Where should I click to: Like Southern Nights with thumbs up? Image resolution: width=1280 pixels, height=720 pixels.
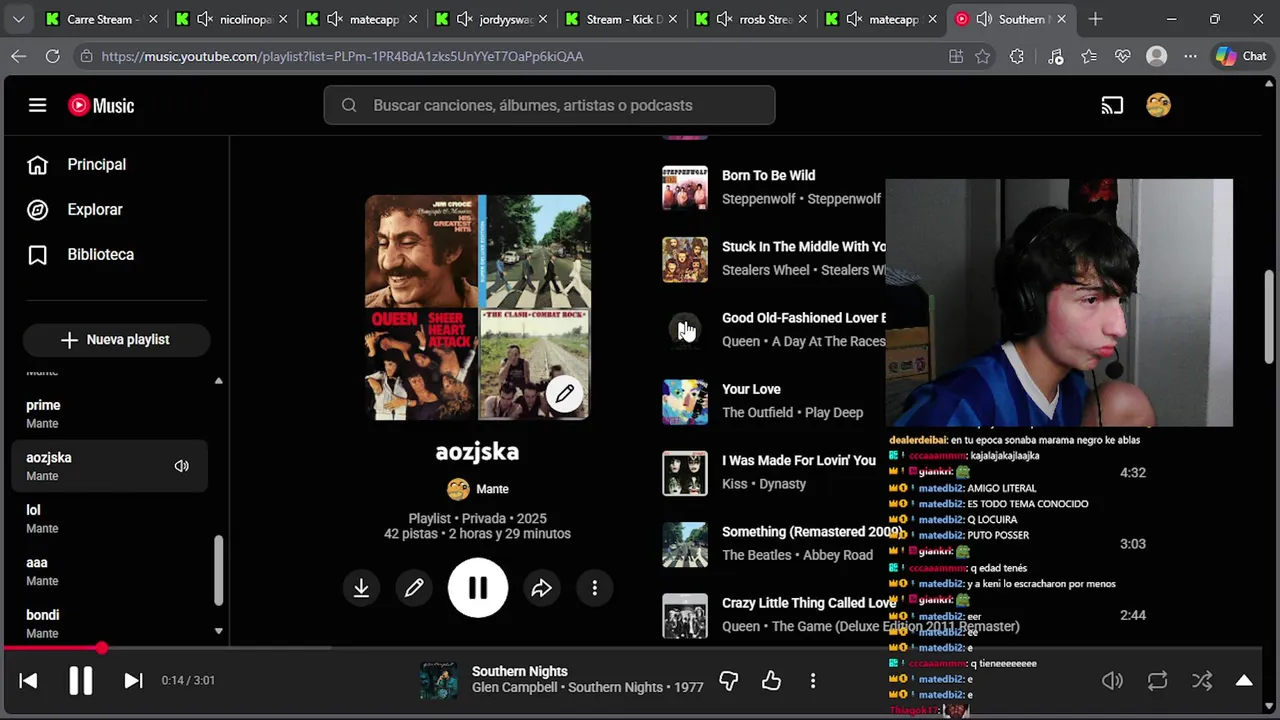(771, 681)
